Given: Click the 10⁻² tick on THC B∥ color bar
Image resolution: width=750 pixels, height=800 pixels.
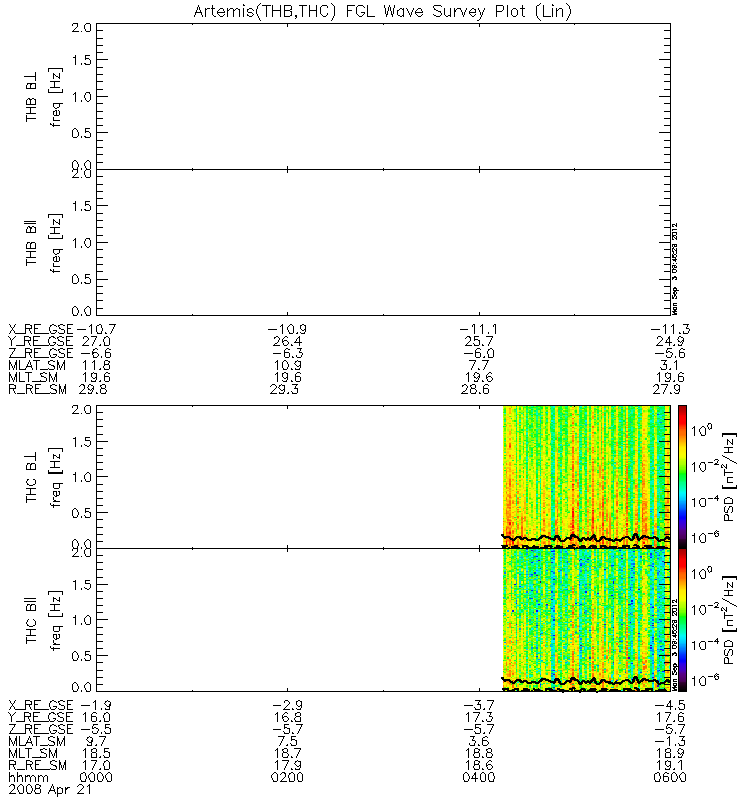Looking at the screenshot, I should (x=705, y=608).
